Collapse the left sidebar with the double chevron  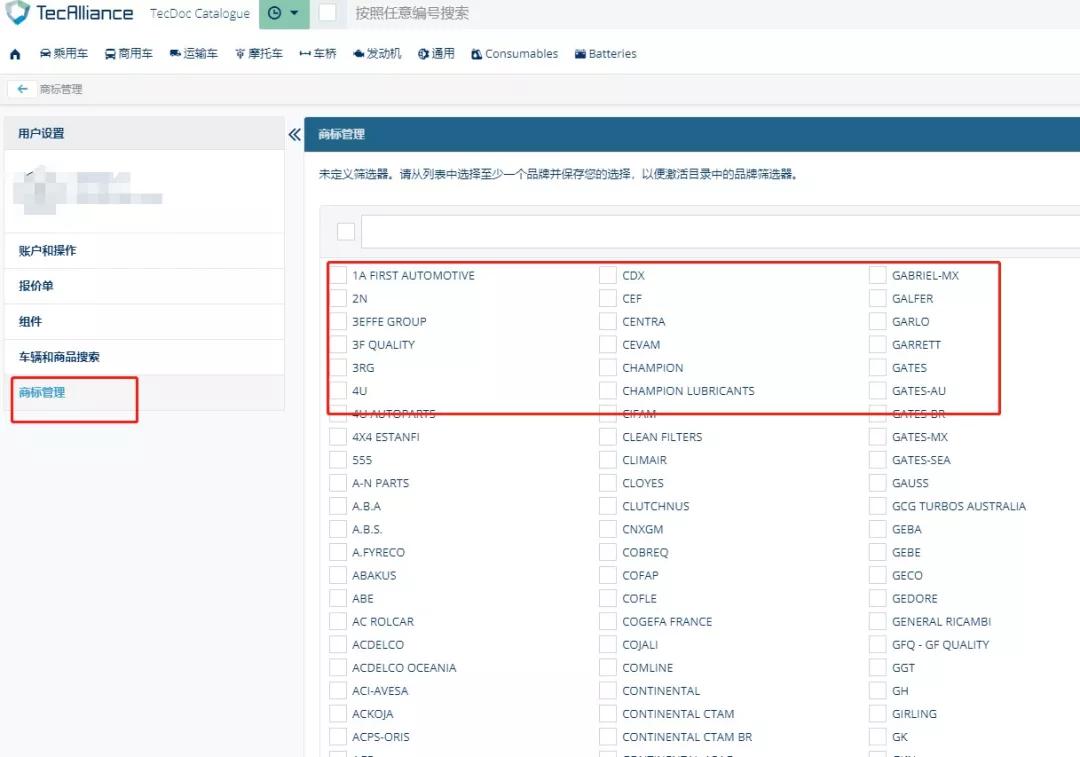pyautogui.click(x=294, y=133)
